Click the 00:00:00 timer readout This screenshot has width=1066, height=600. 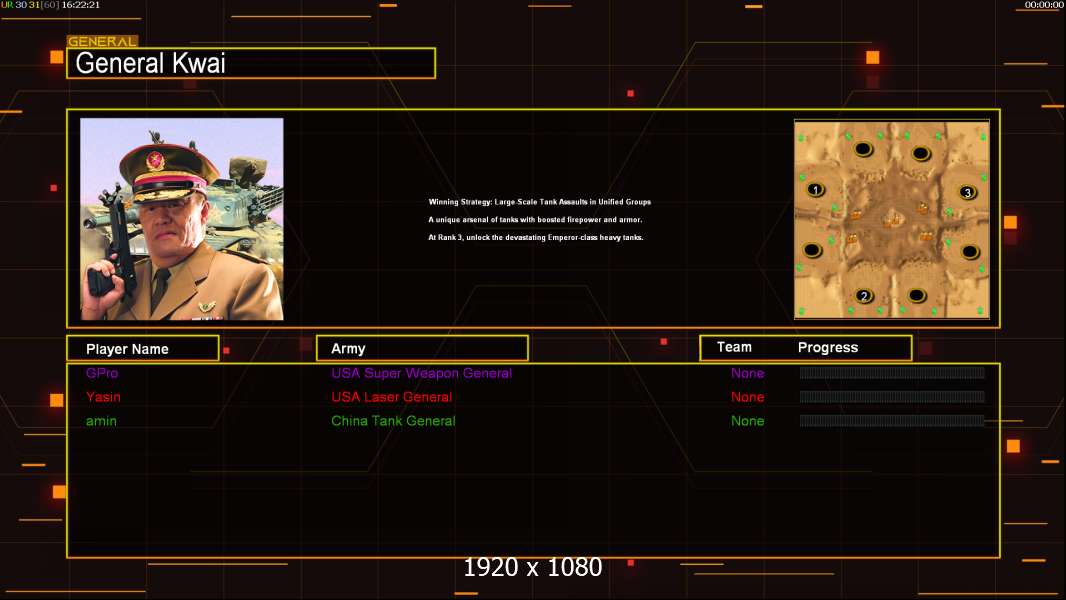point(1044,5)
